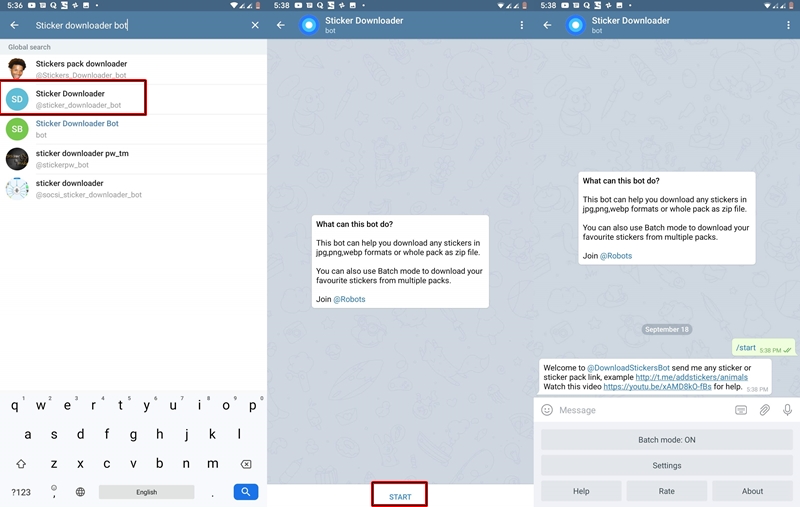Tap SB avatar of Sticker Downloader Bot

pyautogui.click(x=17, y=129)
